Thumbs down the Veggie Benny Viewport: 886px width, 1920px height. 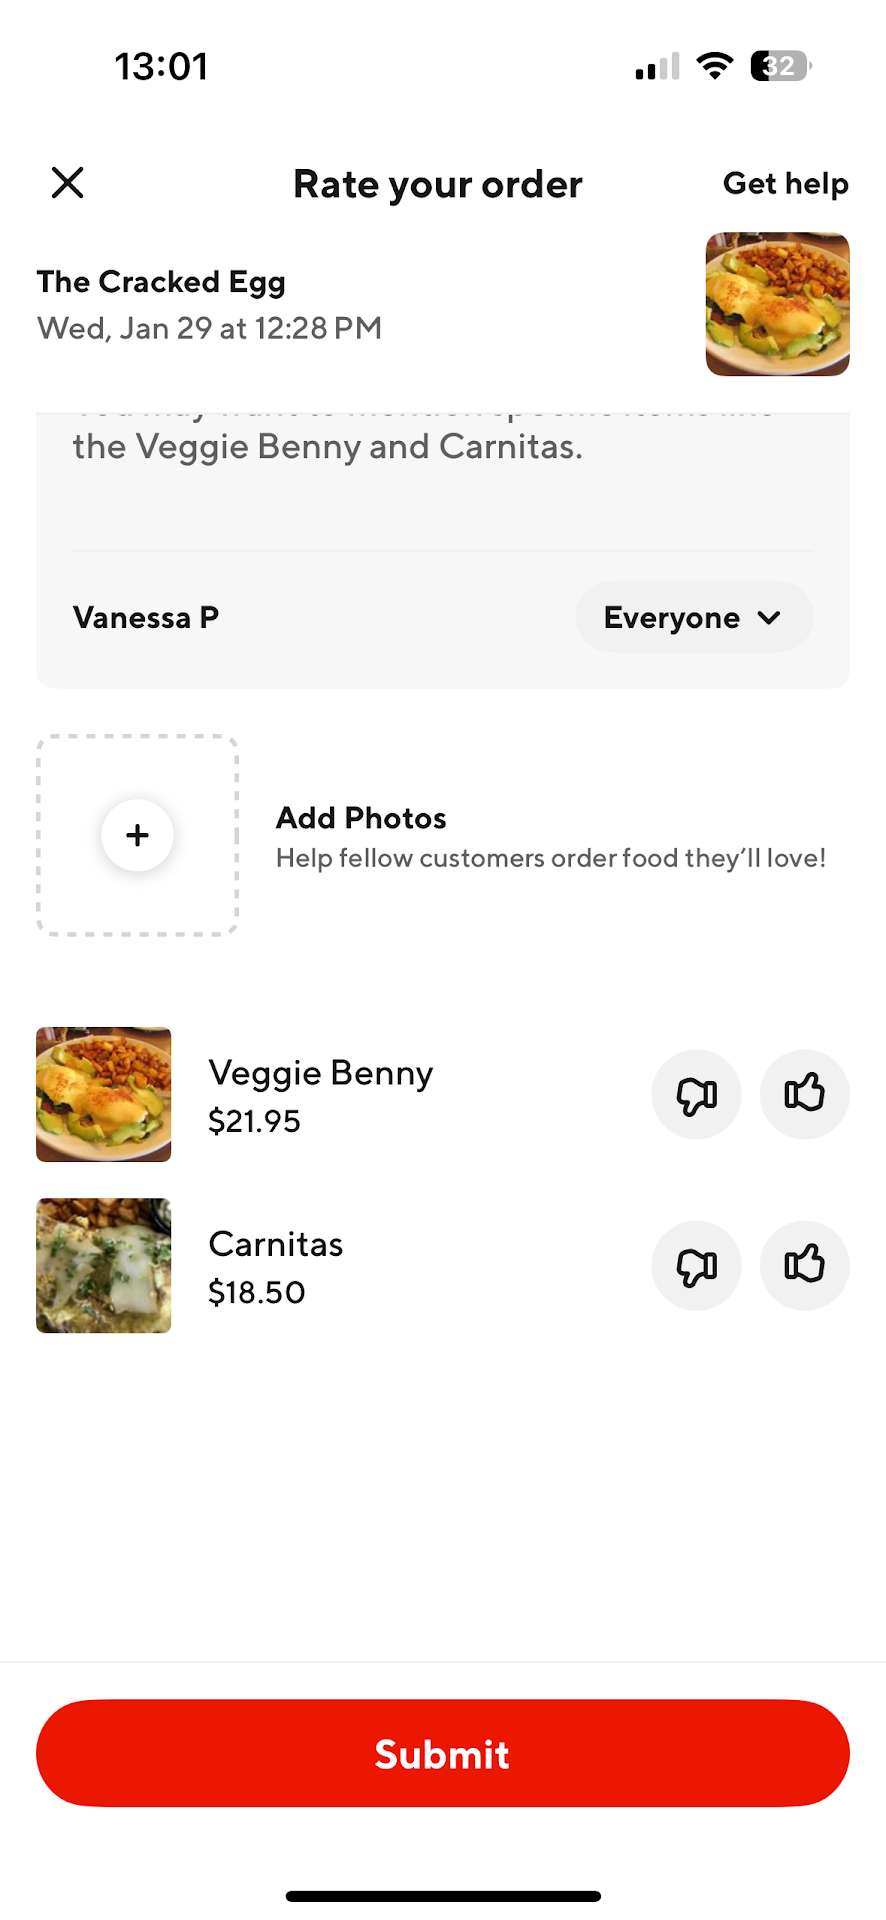tap(696, 1094)
